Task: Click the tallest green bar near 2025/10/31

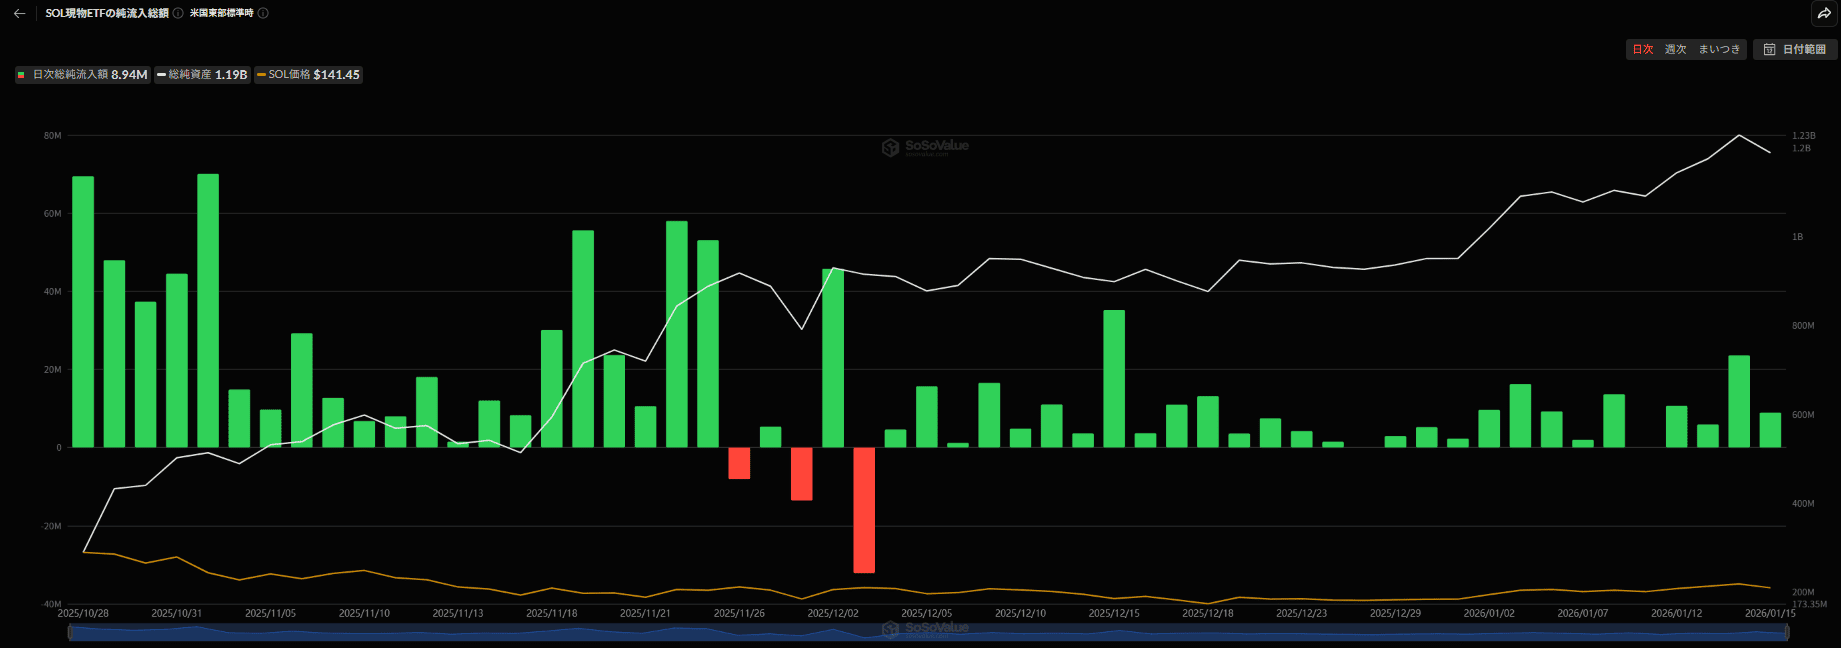Action: coord(208,310)
